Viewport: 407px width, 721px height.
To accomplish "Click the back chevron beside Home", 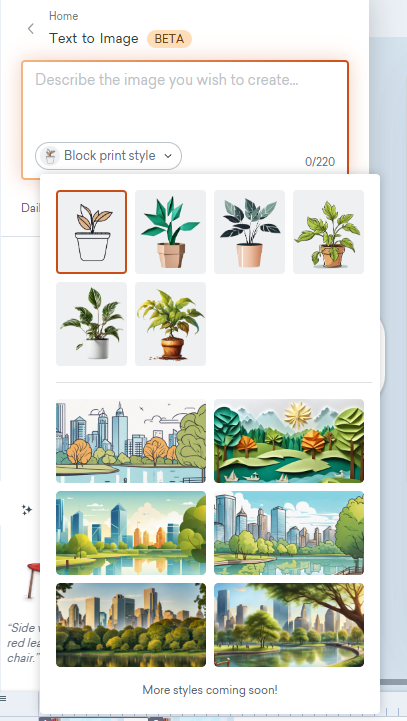I will pos(31,29).
